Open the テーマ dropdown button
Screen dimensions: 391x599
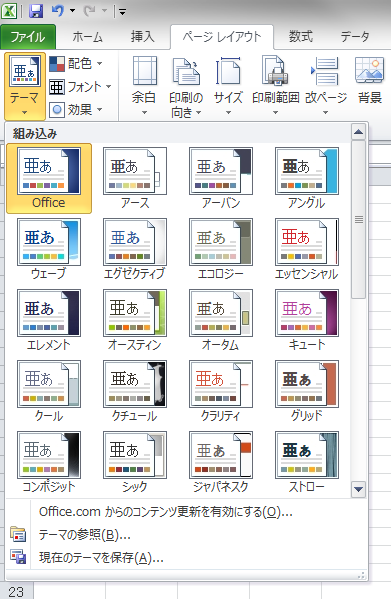[25, 86]
